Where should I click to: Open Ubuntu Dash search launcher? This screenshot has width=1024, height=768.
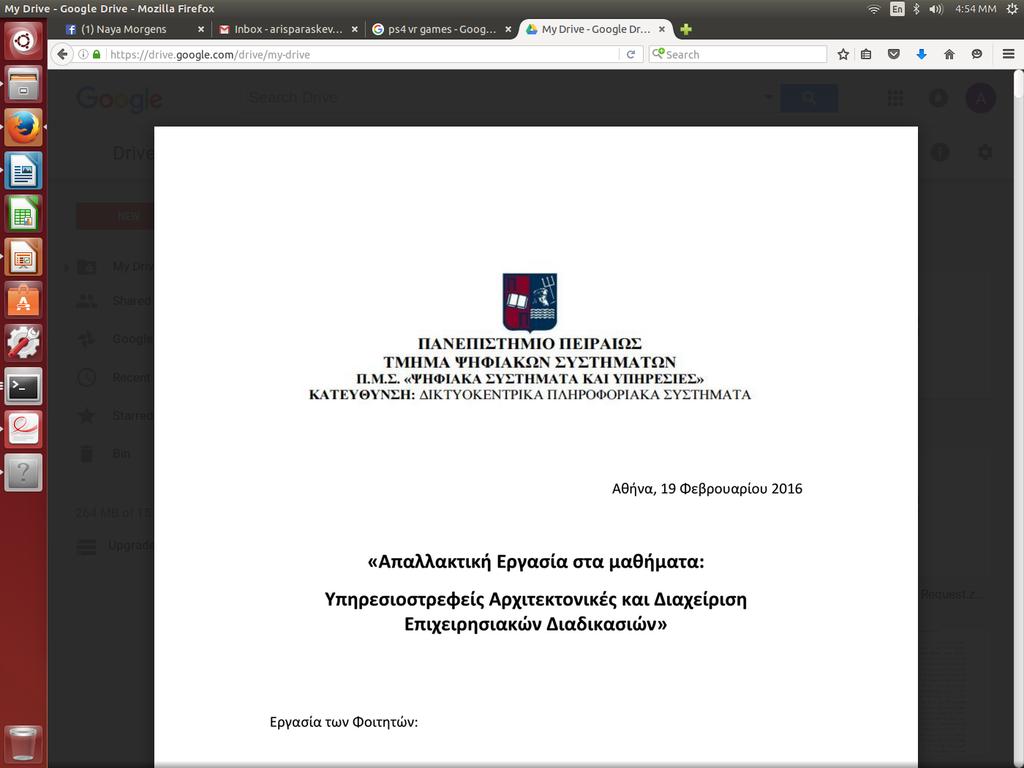[x=24, y=40]
